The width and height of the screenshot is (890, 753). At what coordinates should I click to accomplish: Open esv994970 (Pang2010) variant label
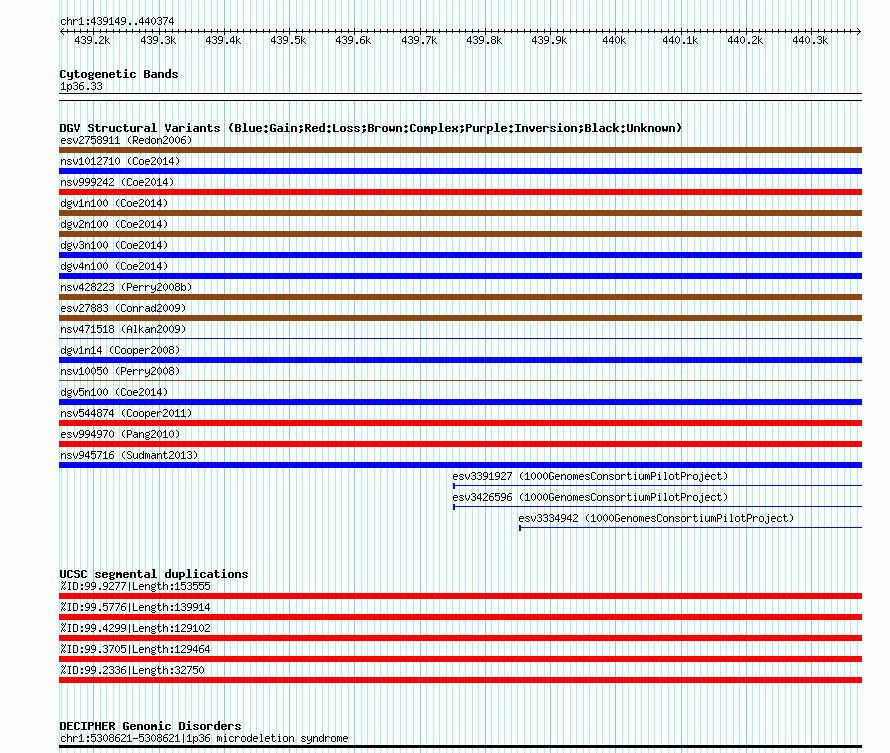point(120,434)
